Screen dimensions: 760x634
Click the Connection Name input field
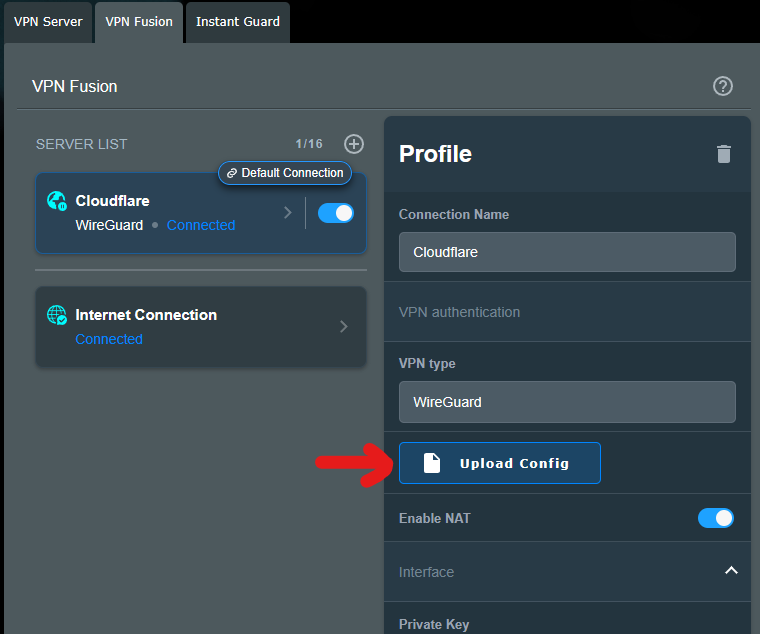coord(566,252)
